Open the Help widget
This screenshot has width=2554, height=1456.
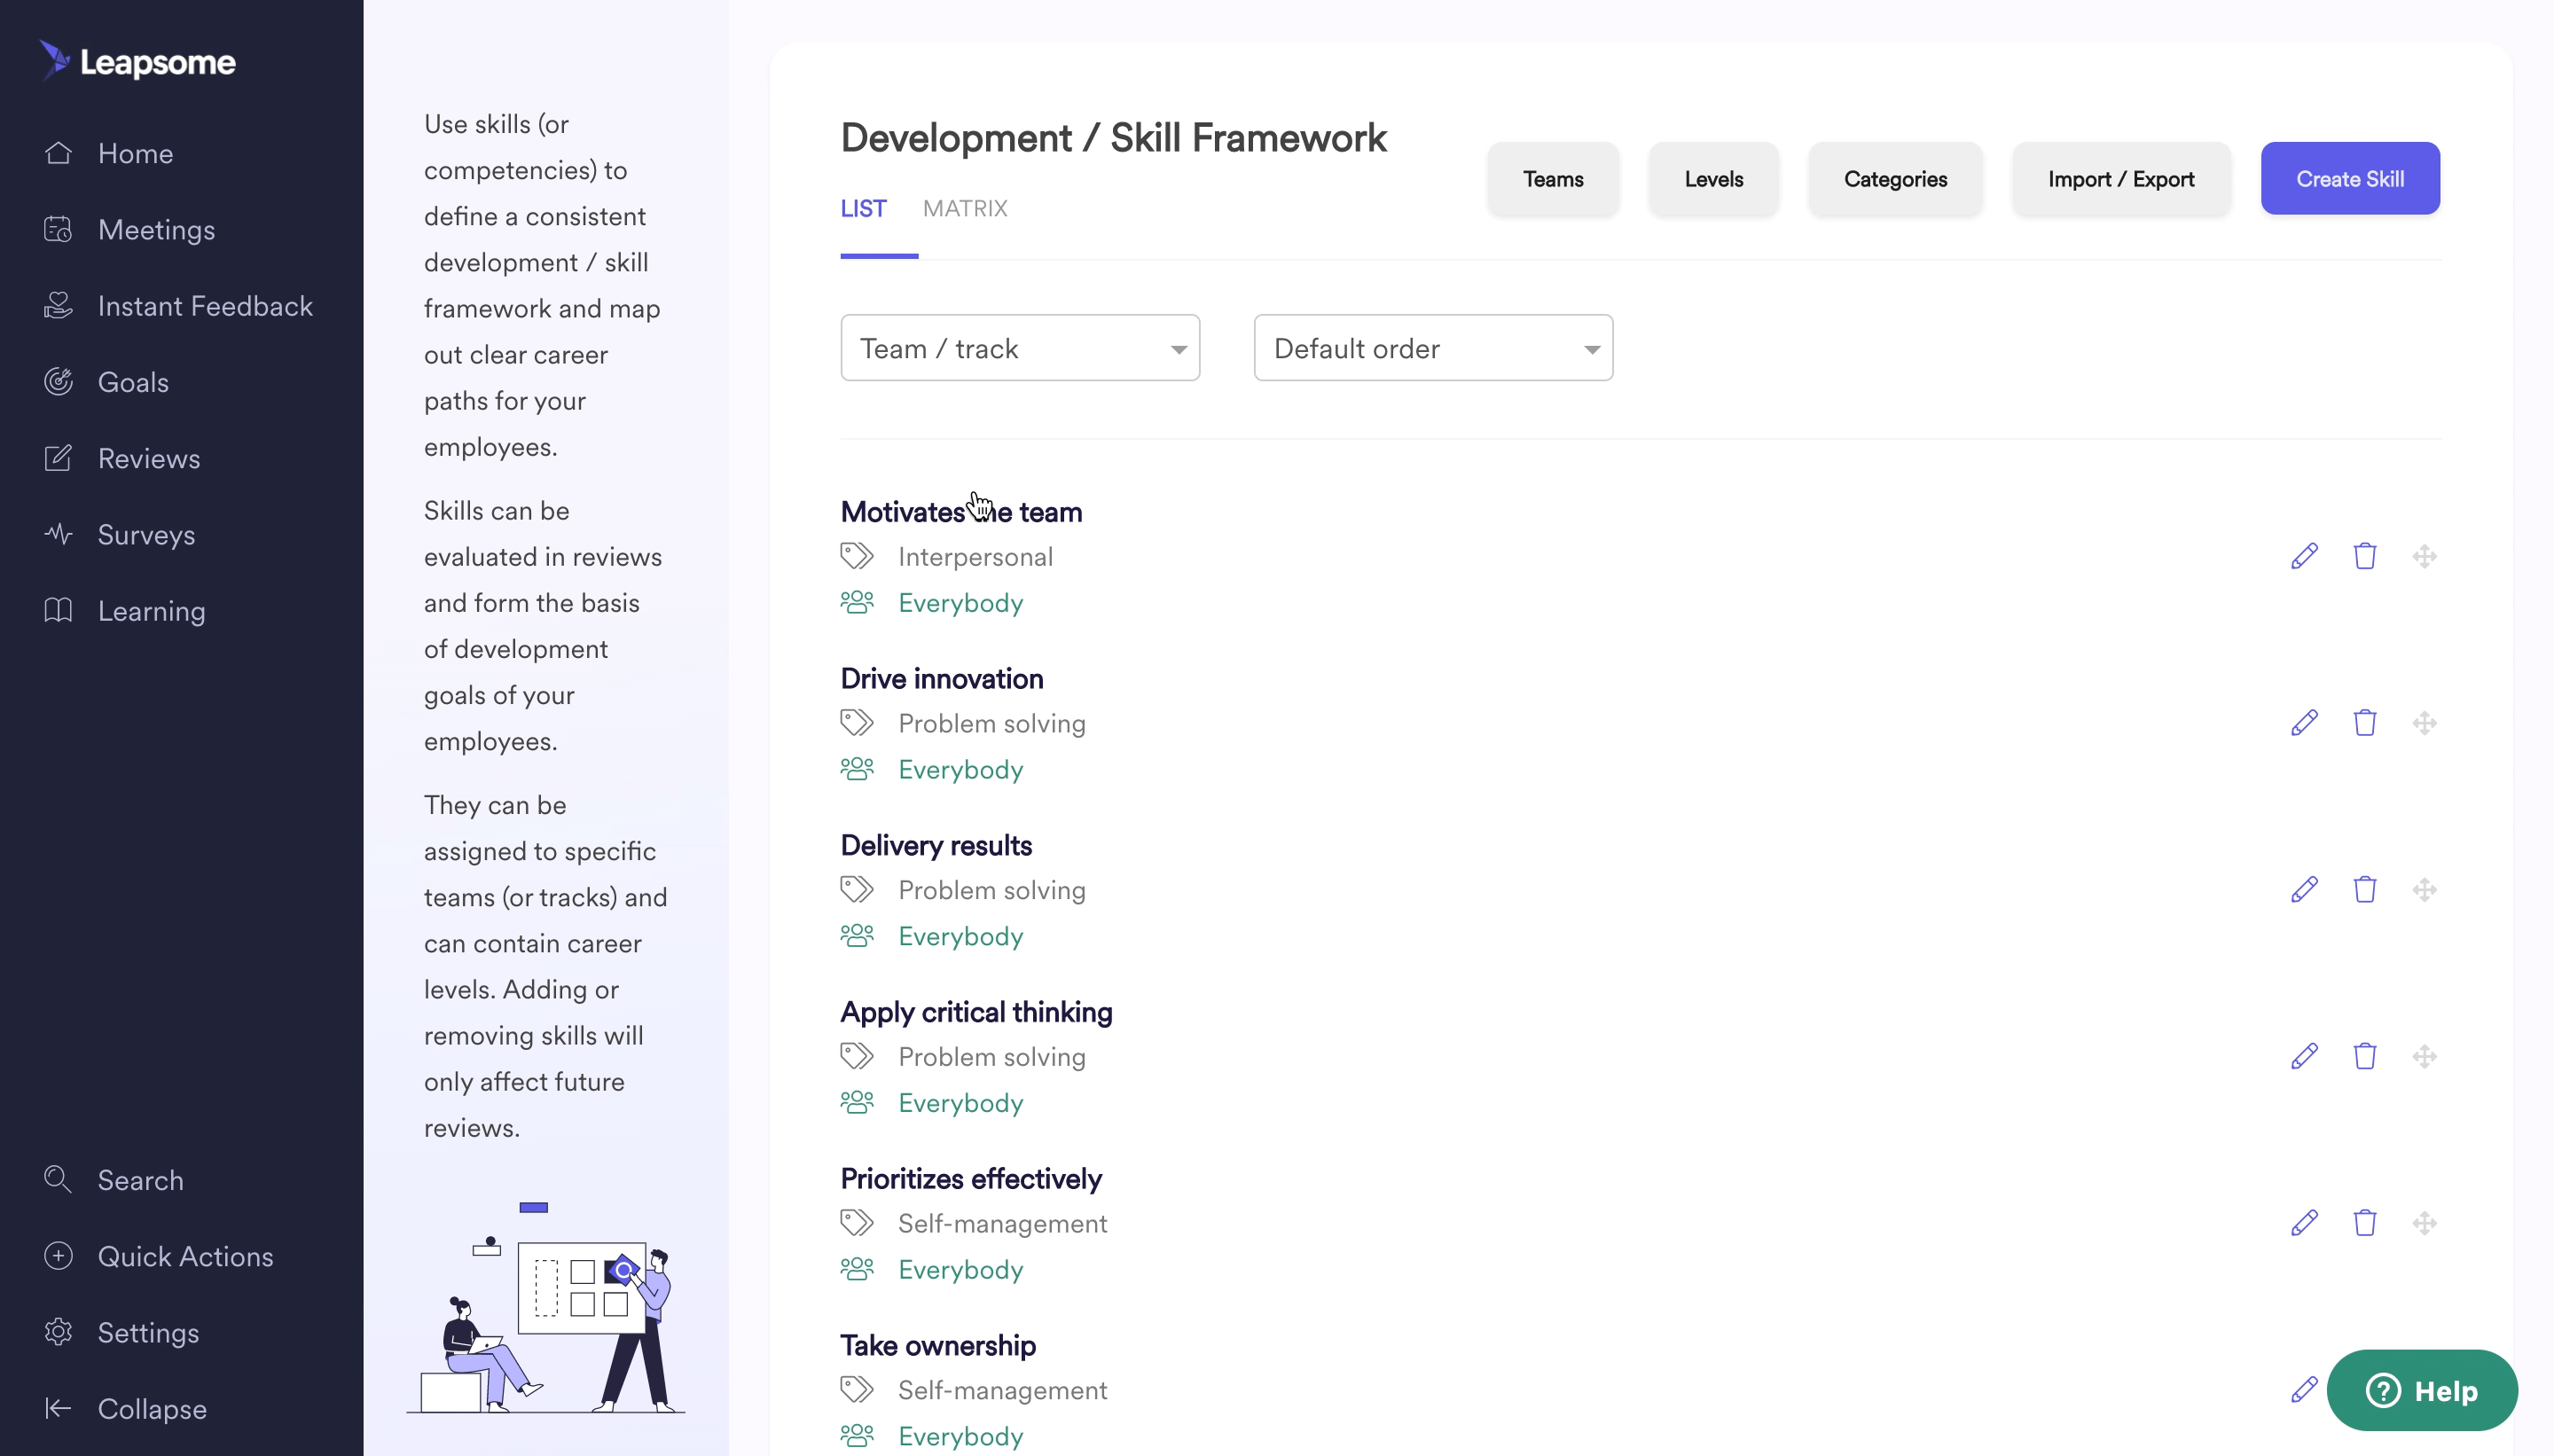tap(2421, 1390)
